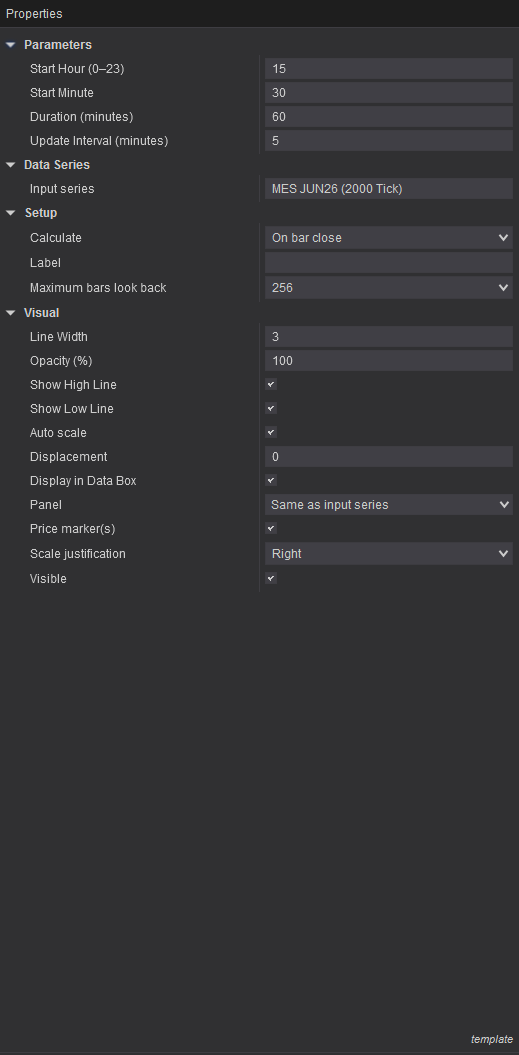The height and width of the screenshot is (1055, 519).
Task: Open the Scale justification dropdown
Action: click(x=389, y=554)
